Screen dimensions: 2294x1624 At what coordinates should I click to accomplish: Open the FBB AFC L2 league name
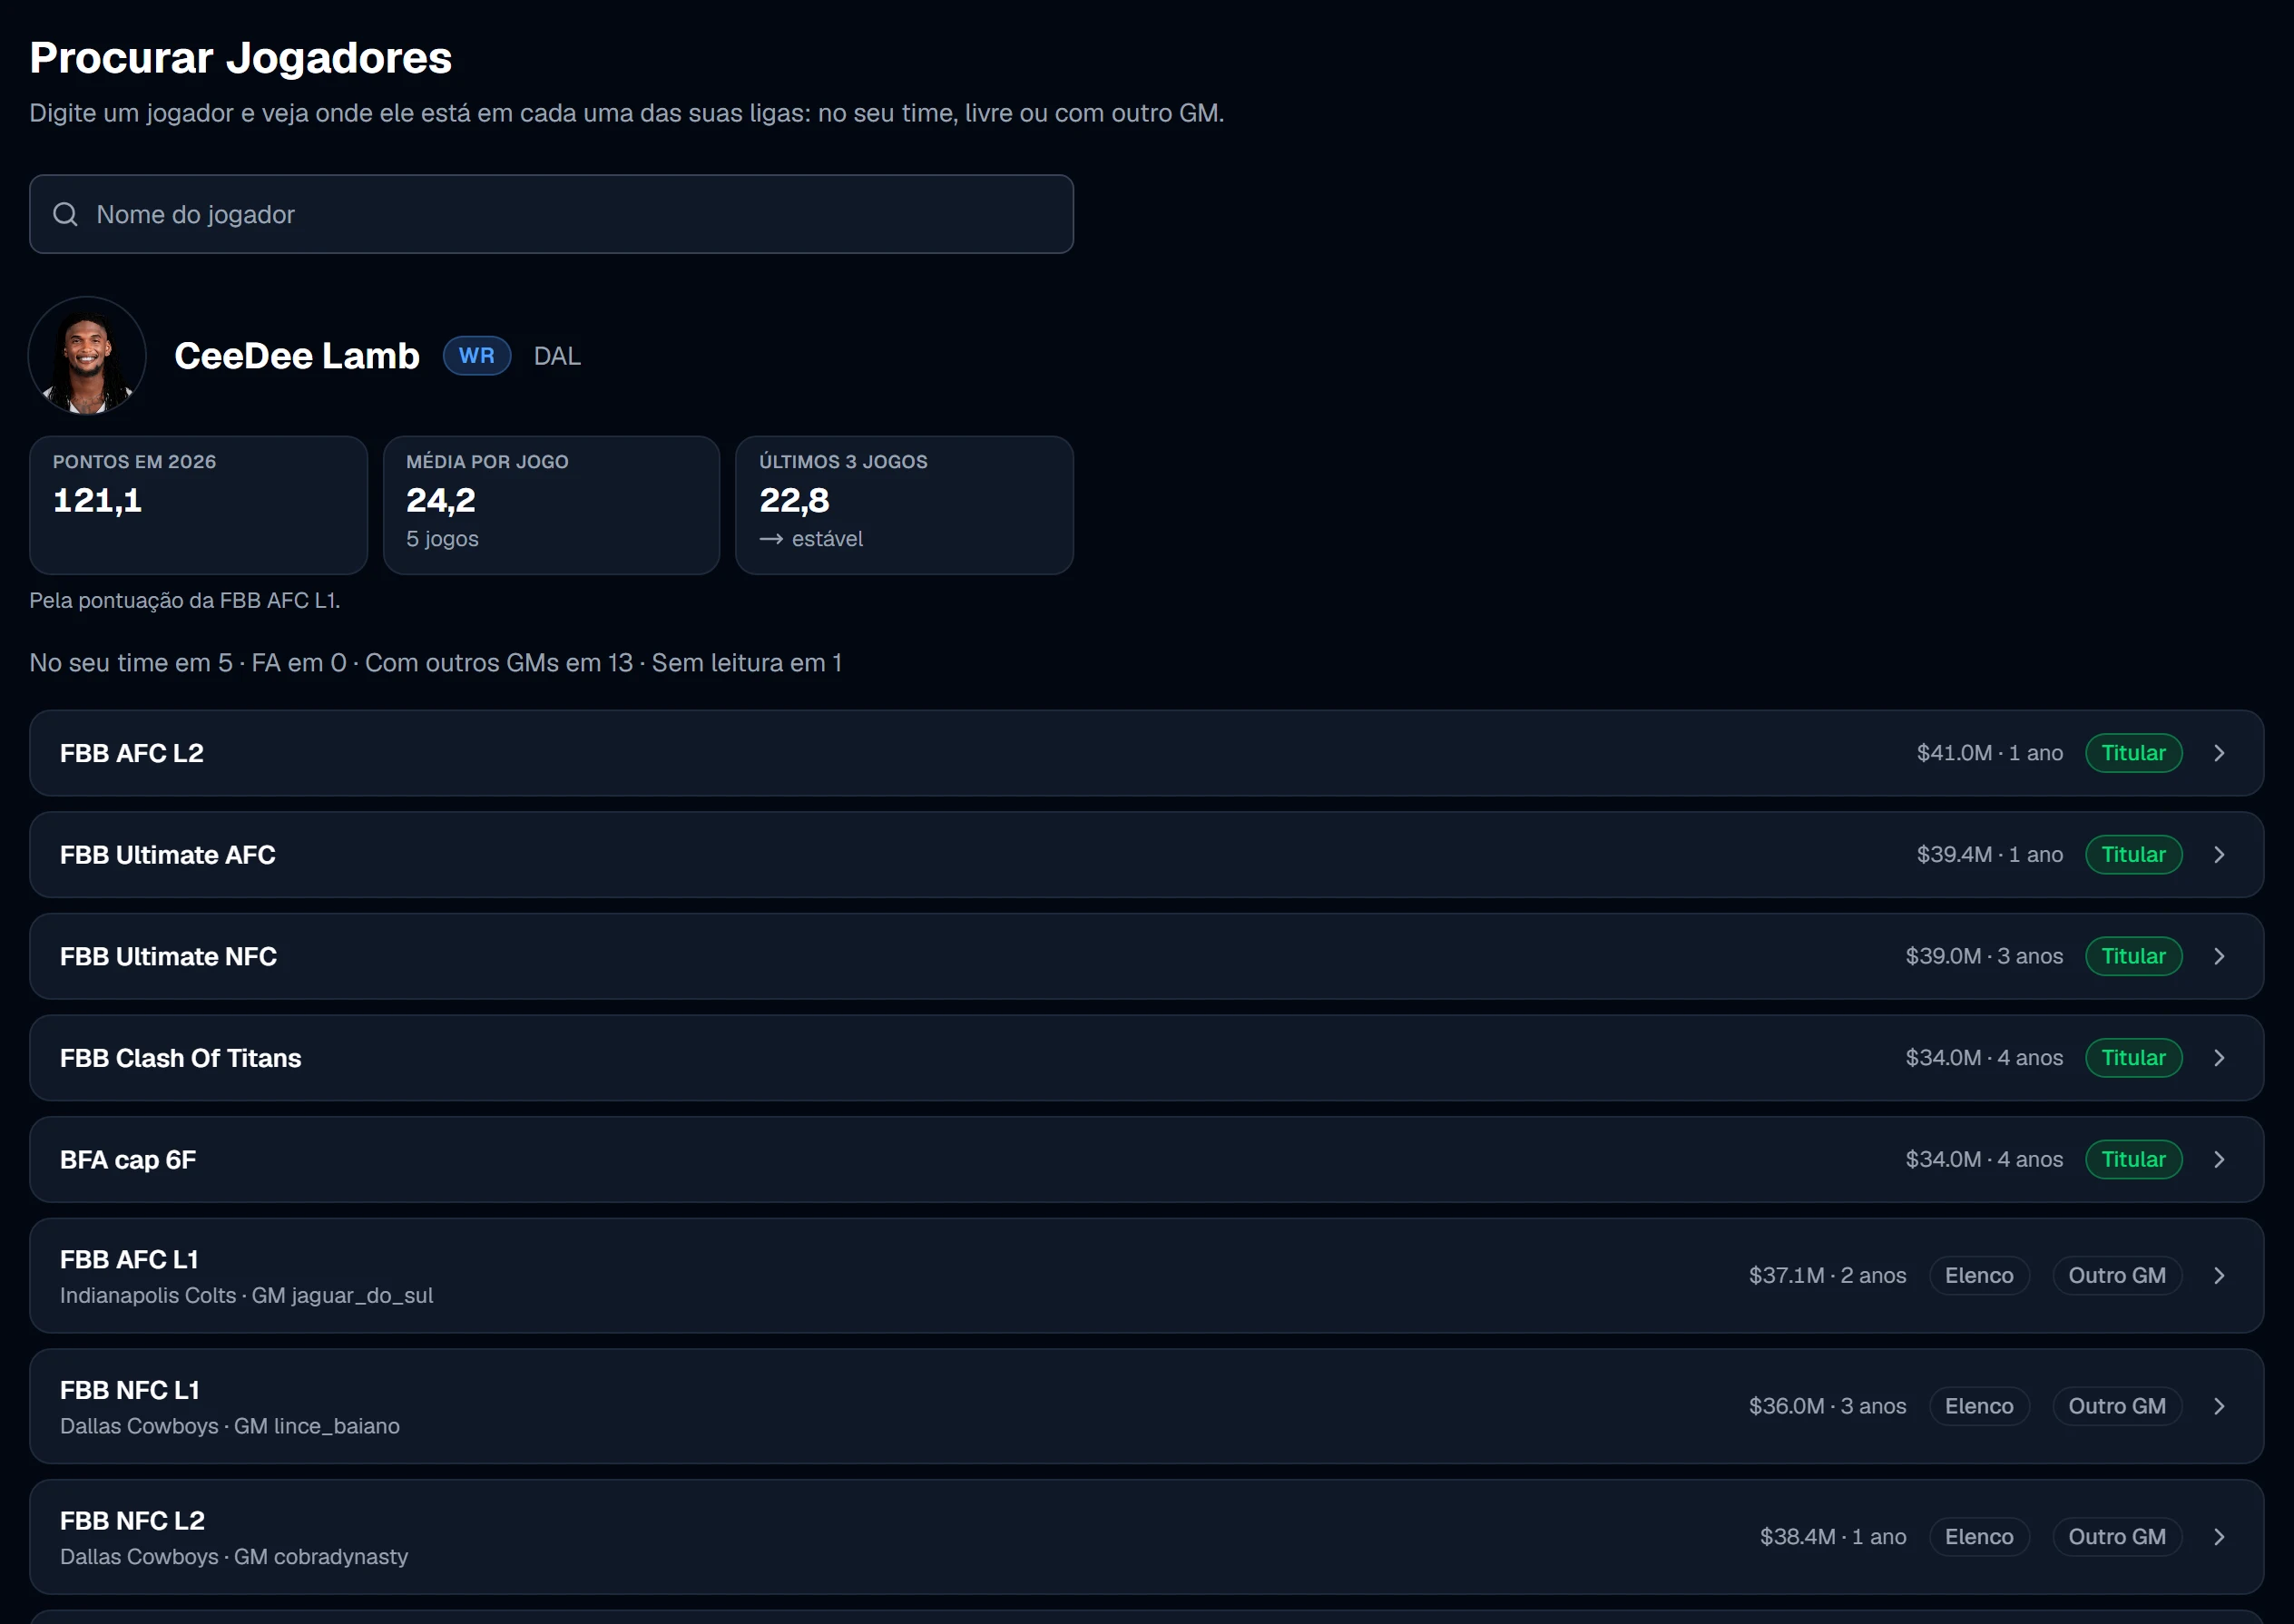click(132, 753)
